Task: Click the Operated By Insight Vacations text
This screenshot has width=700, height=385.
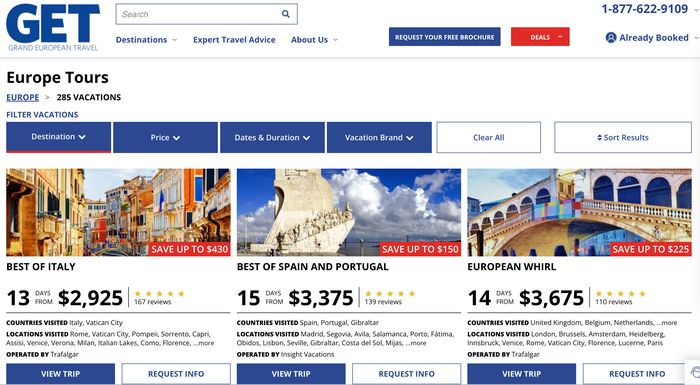Action: tap(285, 354)
